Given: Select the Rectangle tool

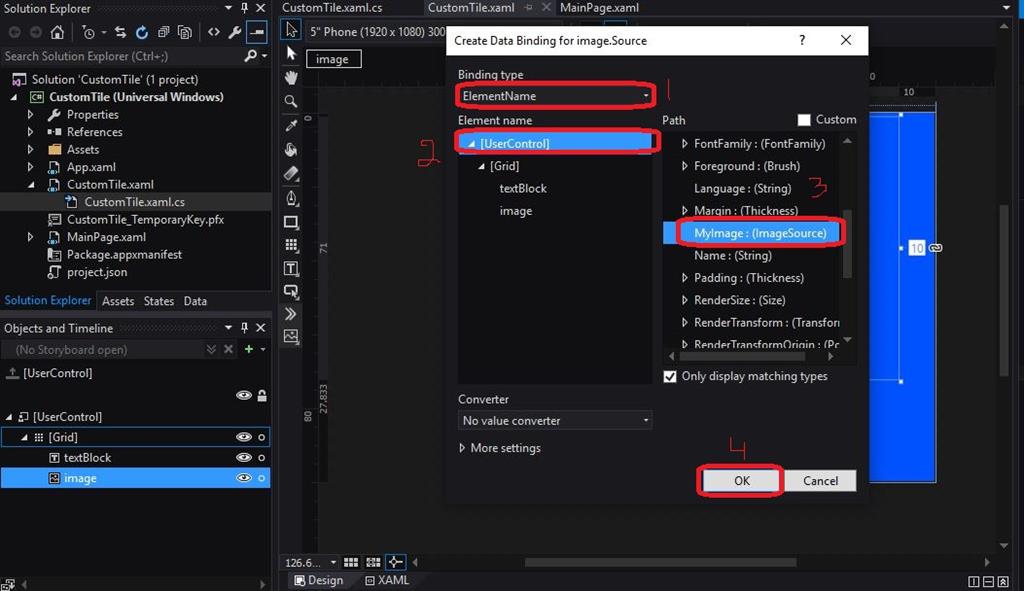Looking at the screenshot, I should point(291,222).
